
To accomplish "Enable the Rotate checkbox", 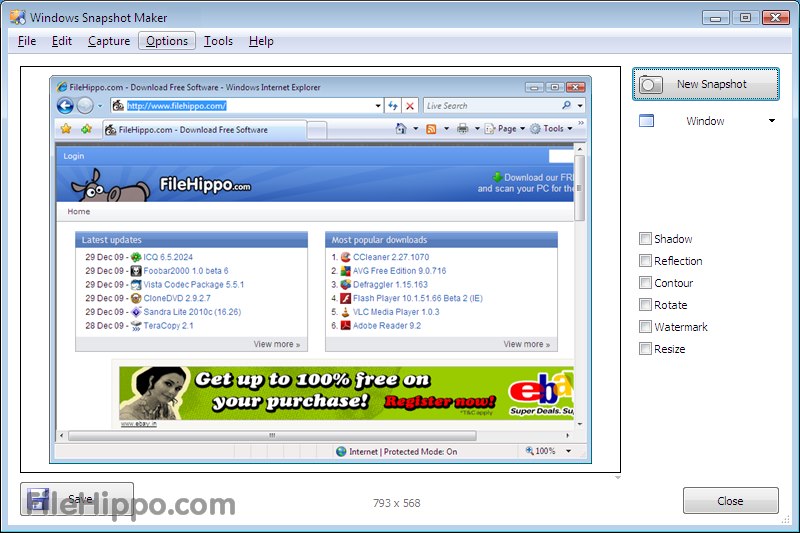I will [x=645, y=304].
